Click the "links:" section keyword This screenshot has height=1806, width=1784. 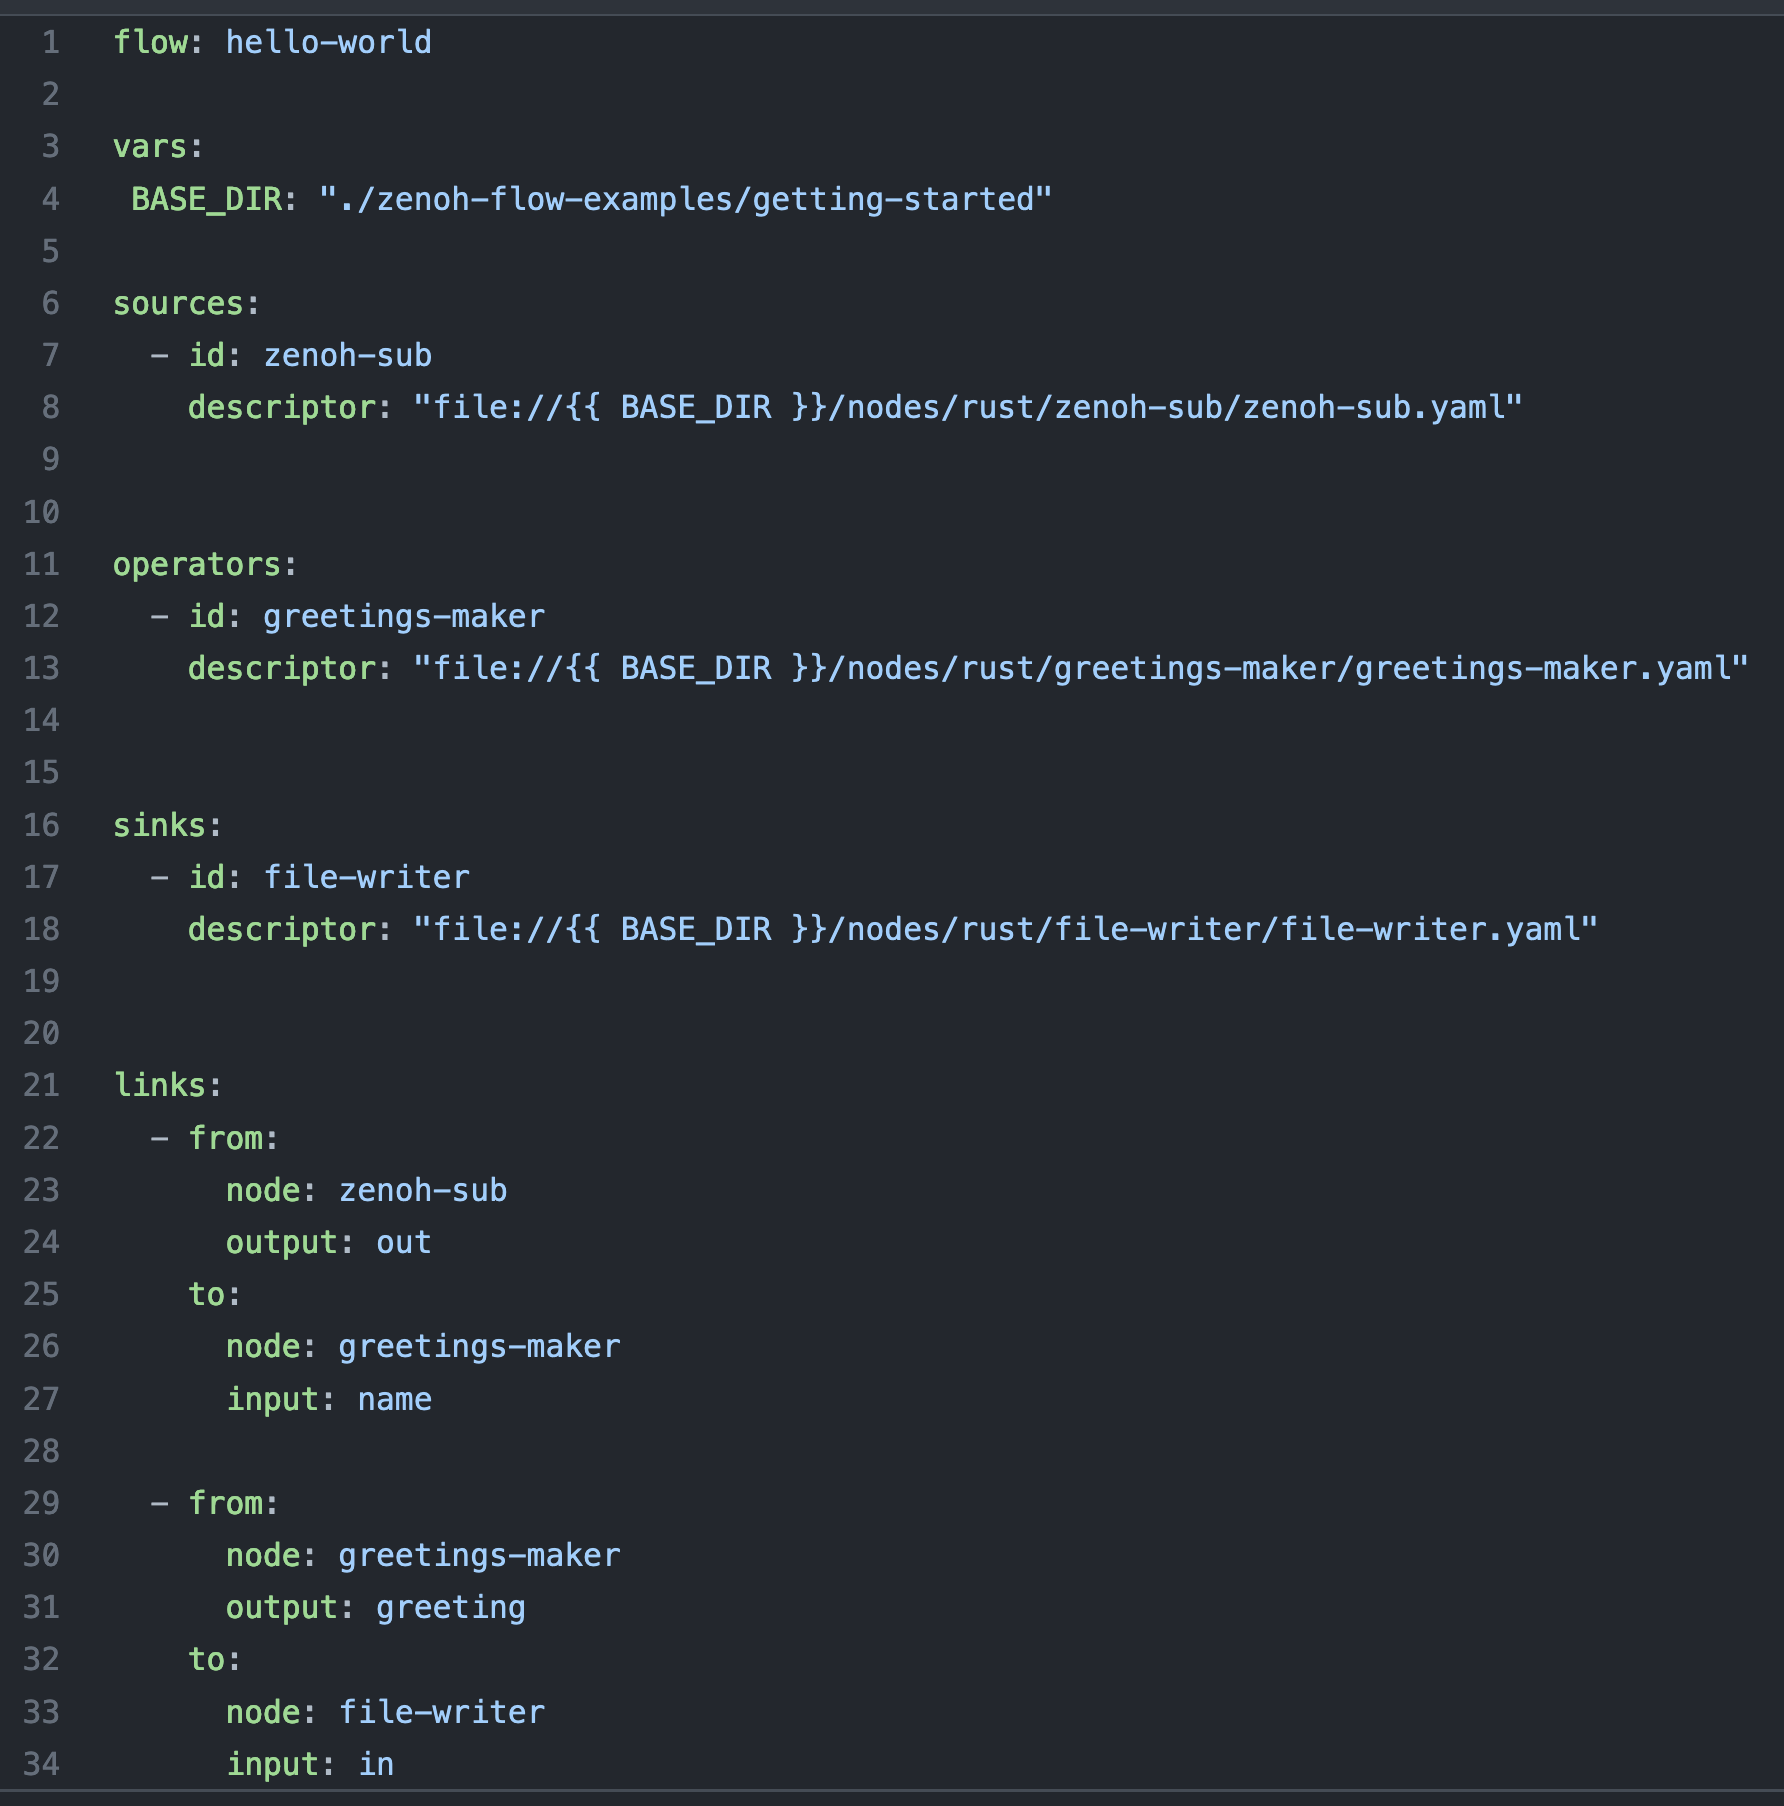(x=166, y=1084)
